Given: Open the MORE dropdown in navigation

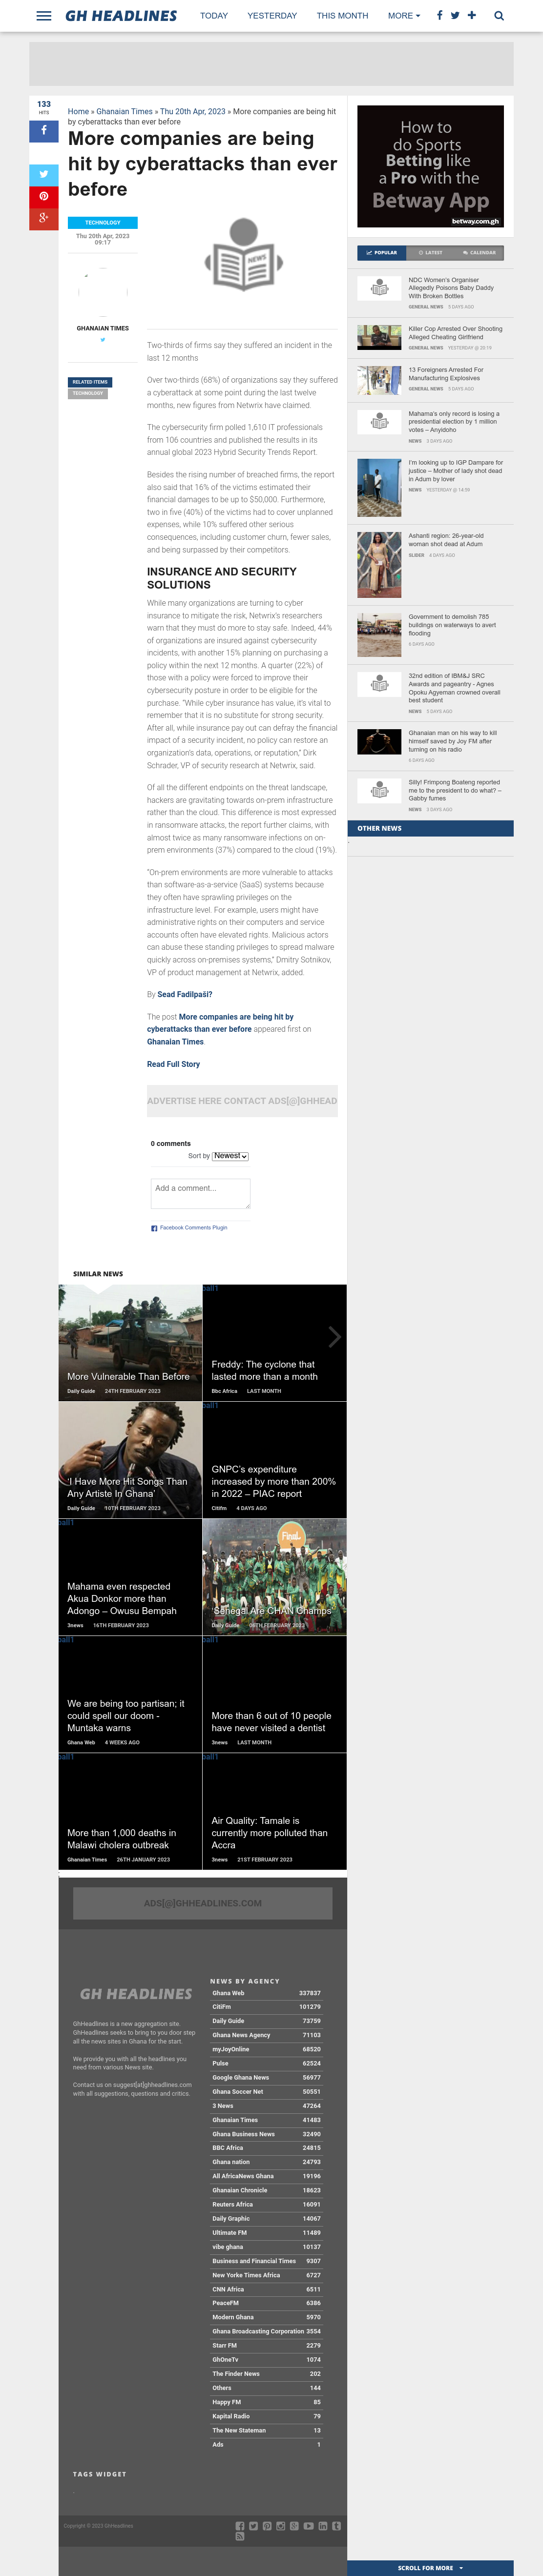Looking at the screenshot, I should click(404, 16).
